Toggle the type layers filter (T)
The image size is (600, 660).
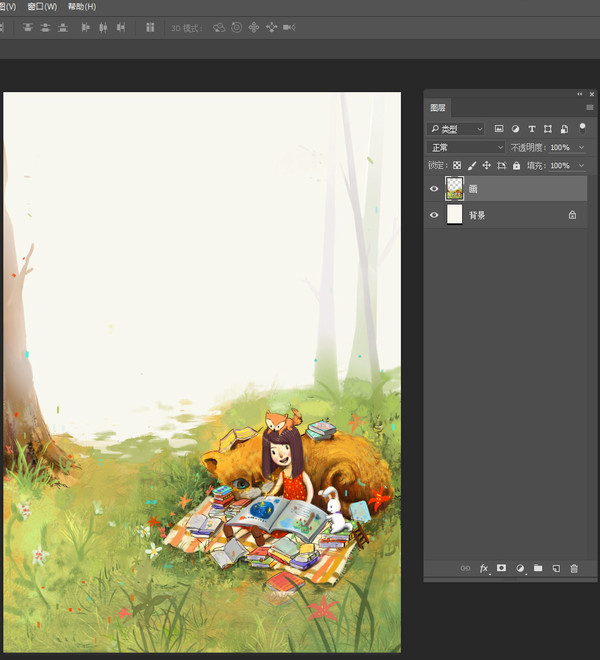click(x=532, y=129)
